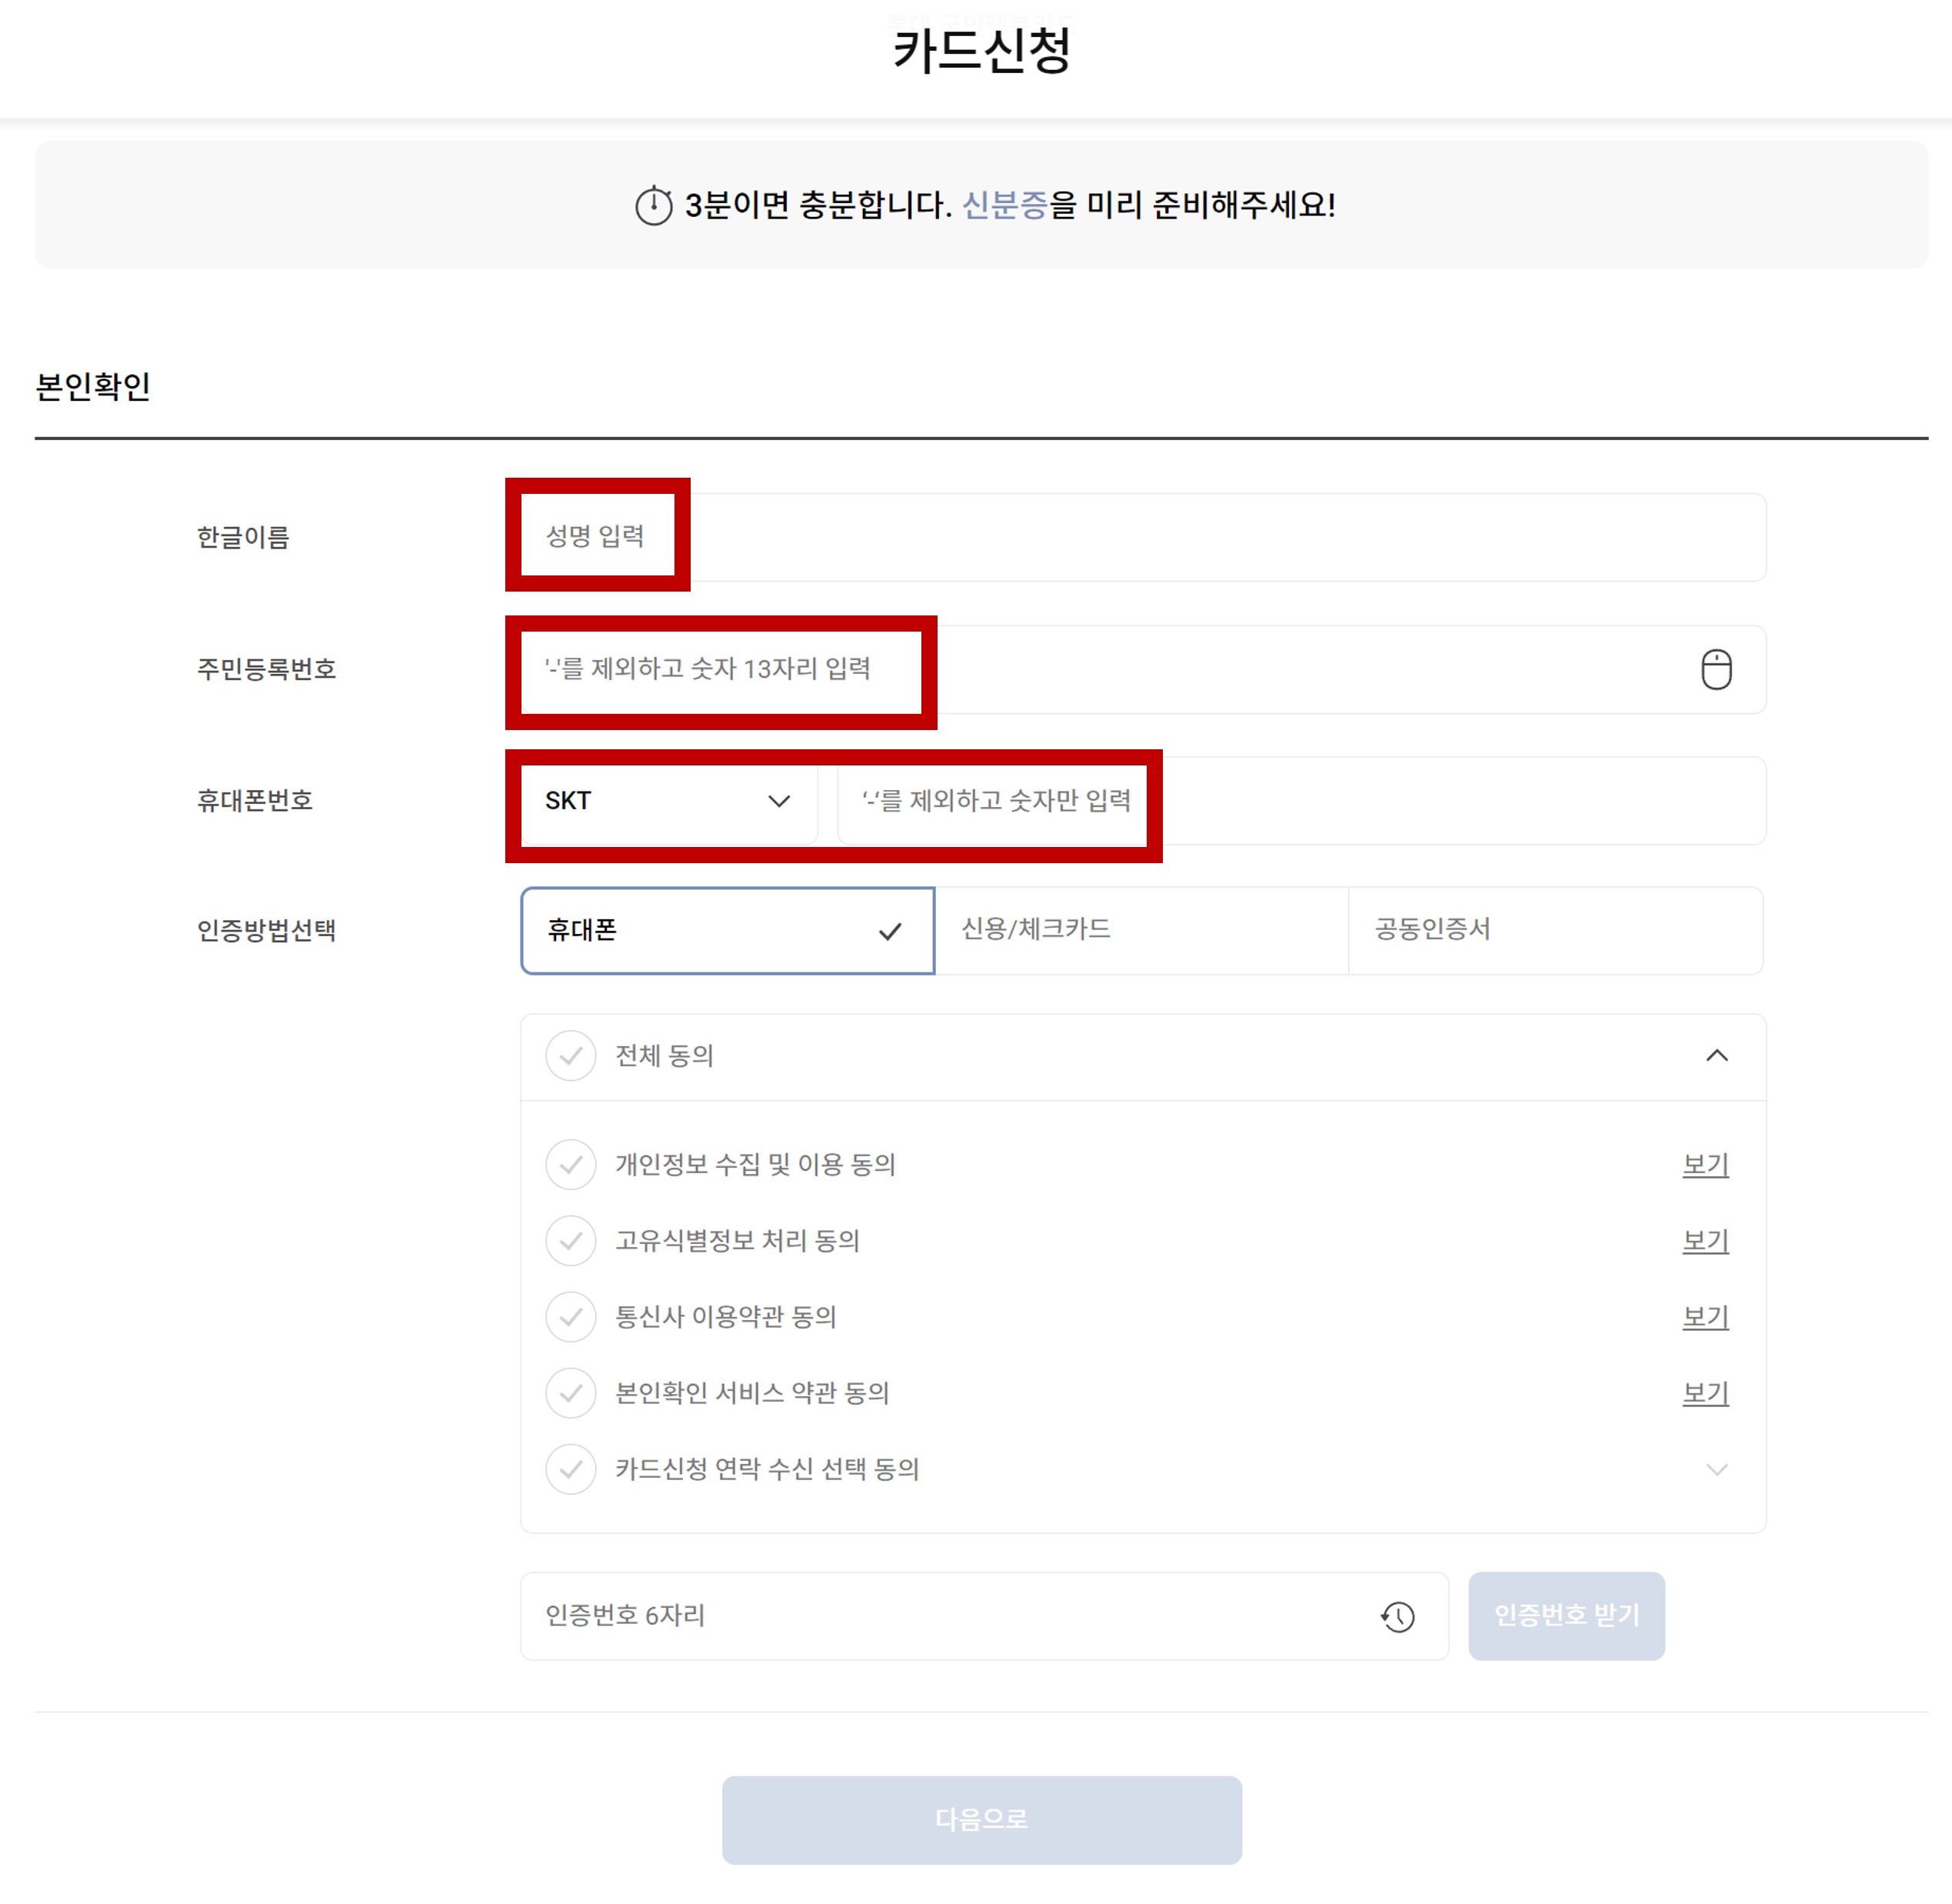Collapse the 전체 동의 agreement section
Screen dimensions: 1952x1904
pyautogui.click(x=1717, y=1056)
